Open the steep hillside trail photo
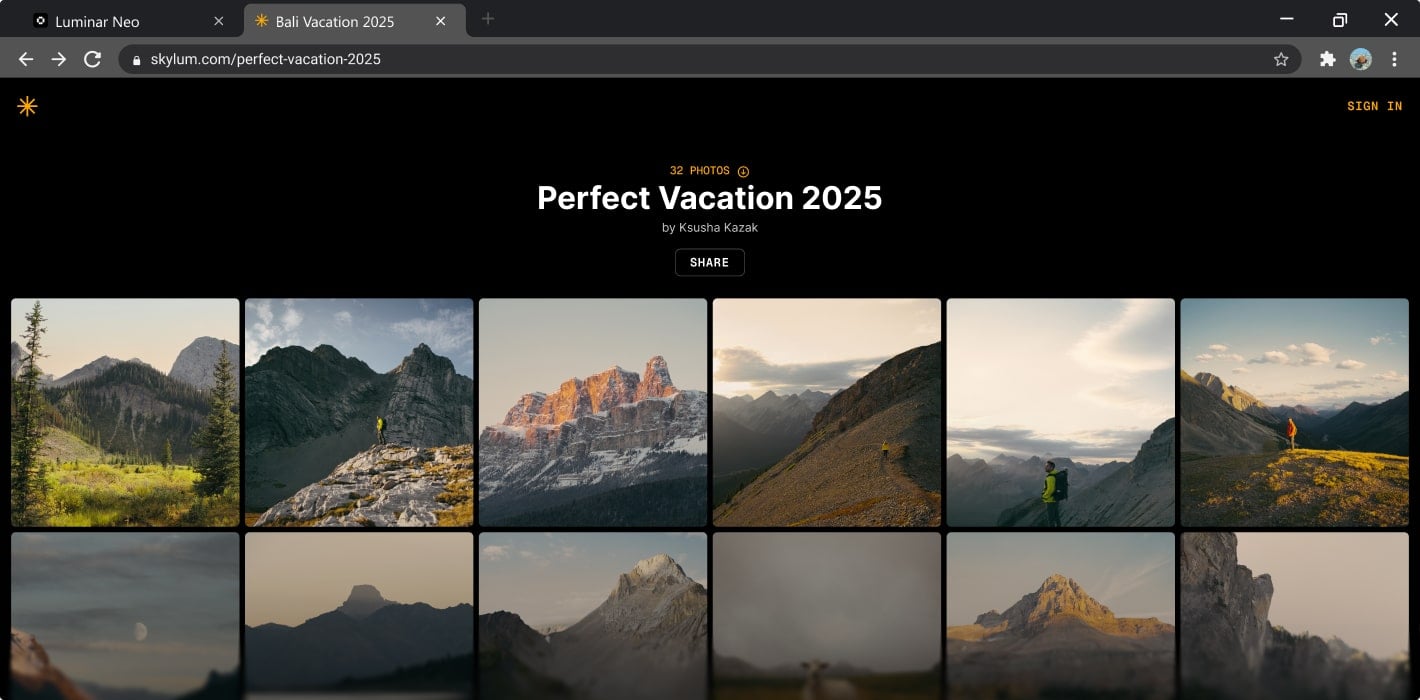Screen dimensions: 1420x700 [827, 412]
